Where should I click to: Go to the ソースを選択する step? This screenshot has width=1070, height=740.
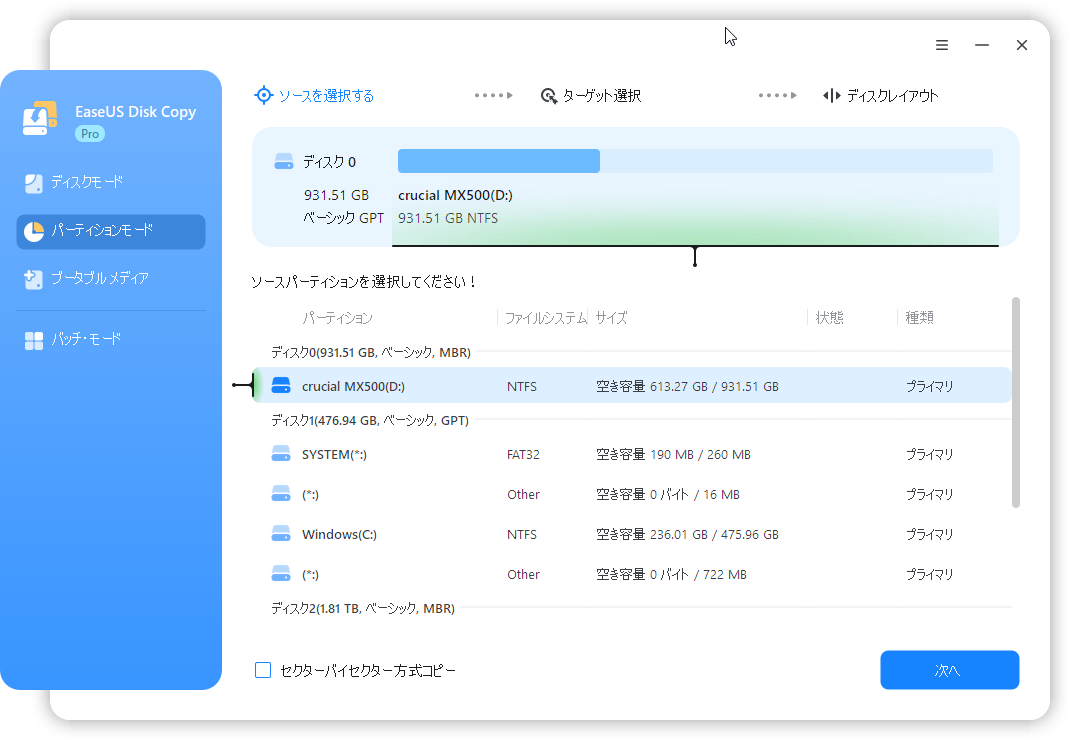(x=314, y=96)
